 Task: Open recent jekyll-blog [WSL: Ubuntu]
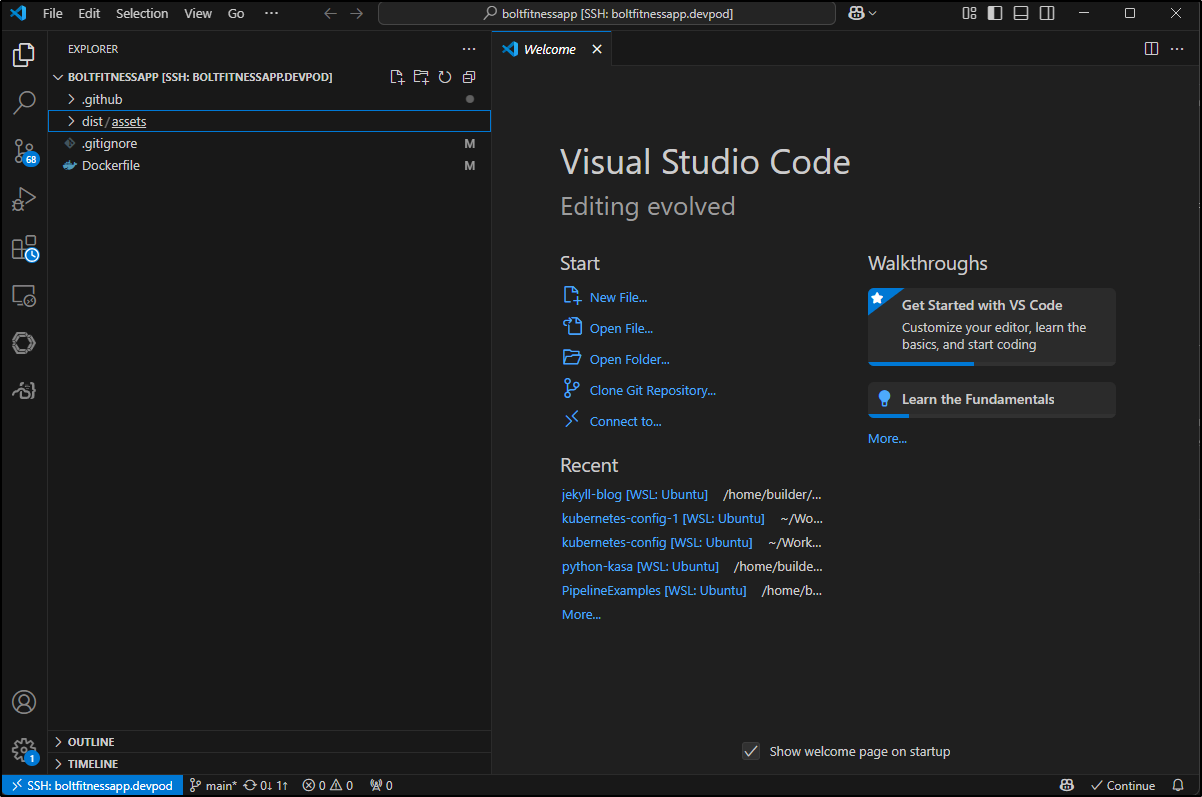coord(635,495)
